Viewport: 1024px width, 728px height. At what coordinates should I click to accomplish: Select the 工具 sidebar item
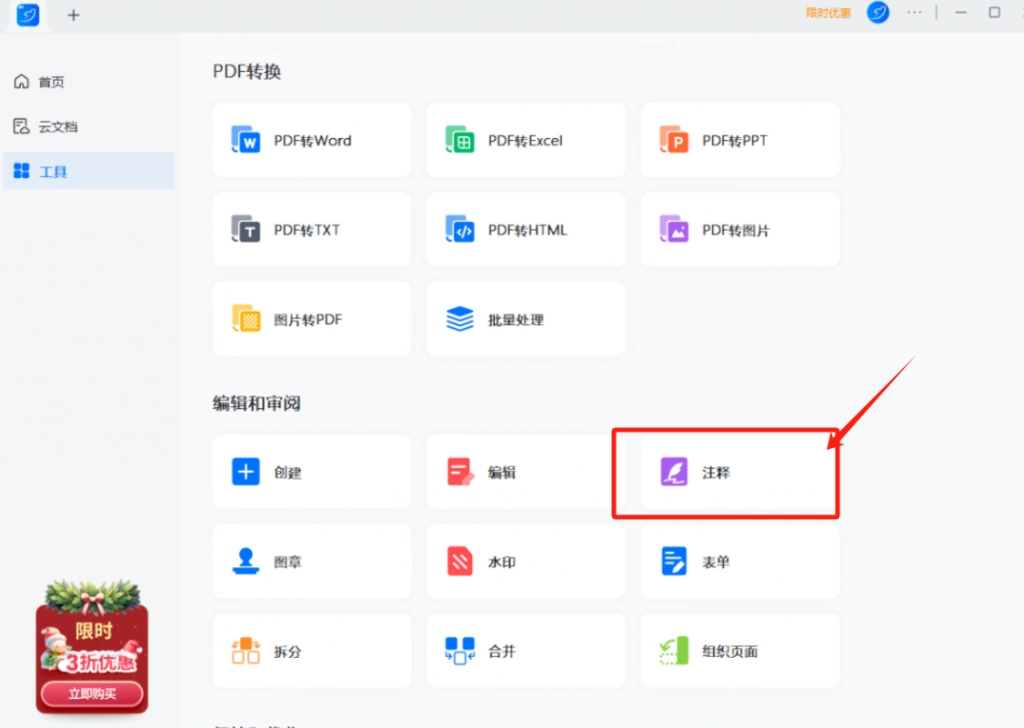tap(88, 171)
